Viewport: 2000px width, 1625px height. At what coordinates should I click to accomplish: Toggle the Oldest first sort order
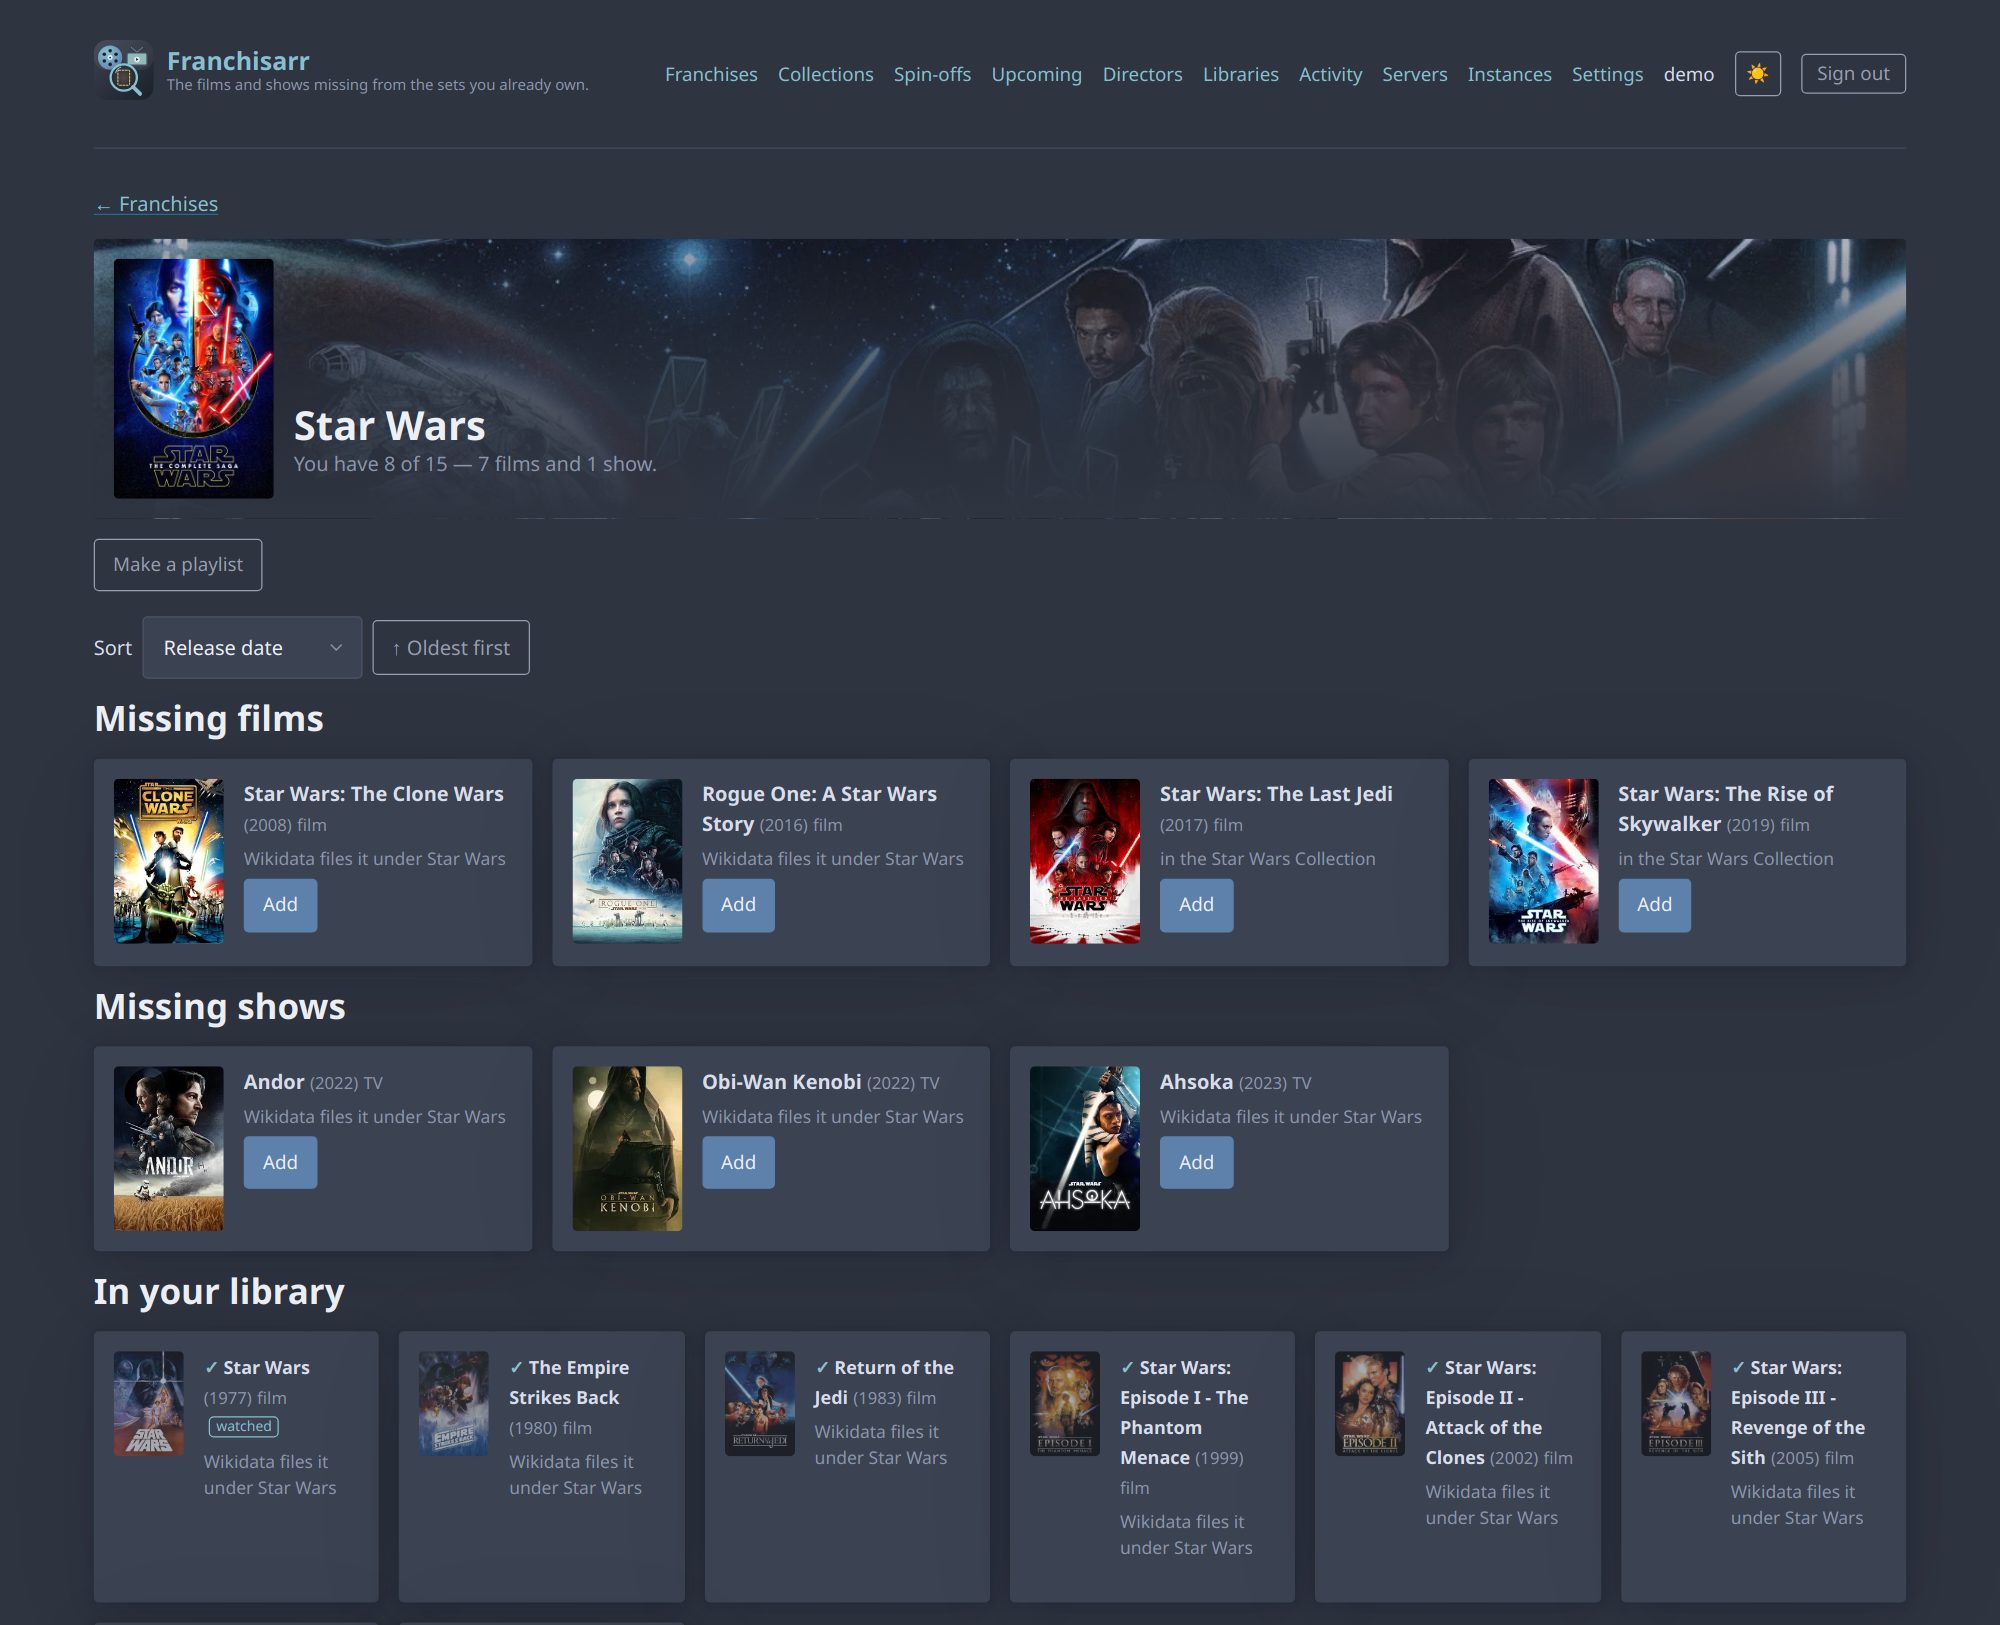[451, 648]
